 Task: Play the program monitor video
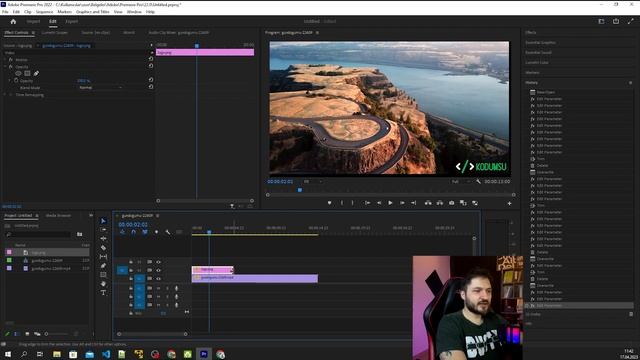pos(390,203)
